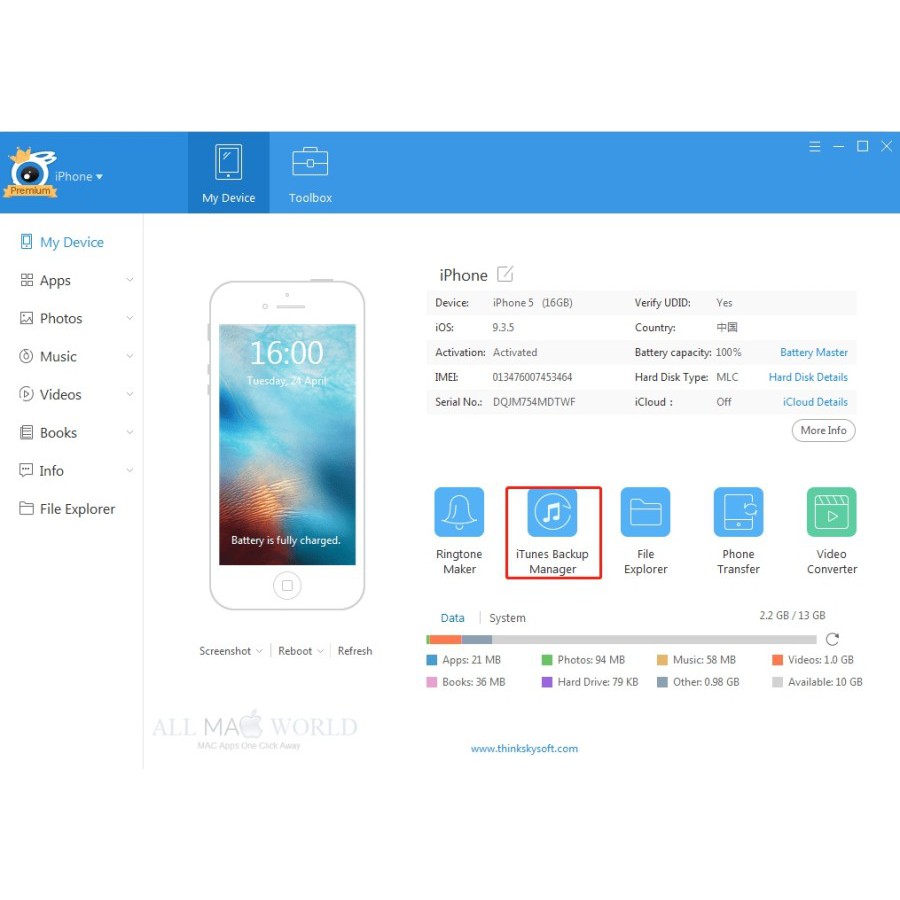Select the serial number DQJM754MDTWF
This screenshot has height=900, width=900.
[x=534, y=402]
